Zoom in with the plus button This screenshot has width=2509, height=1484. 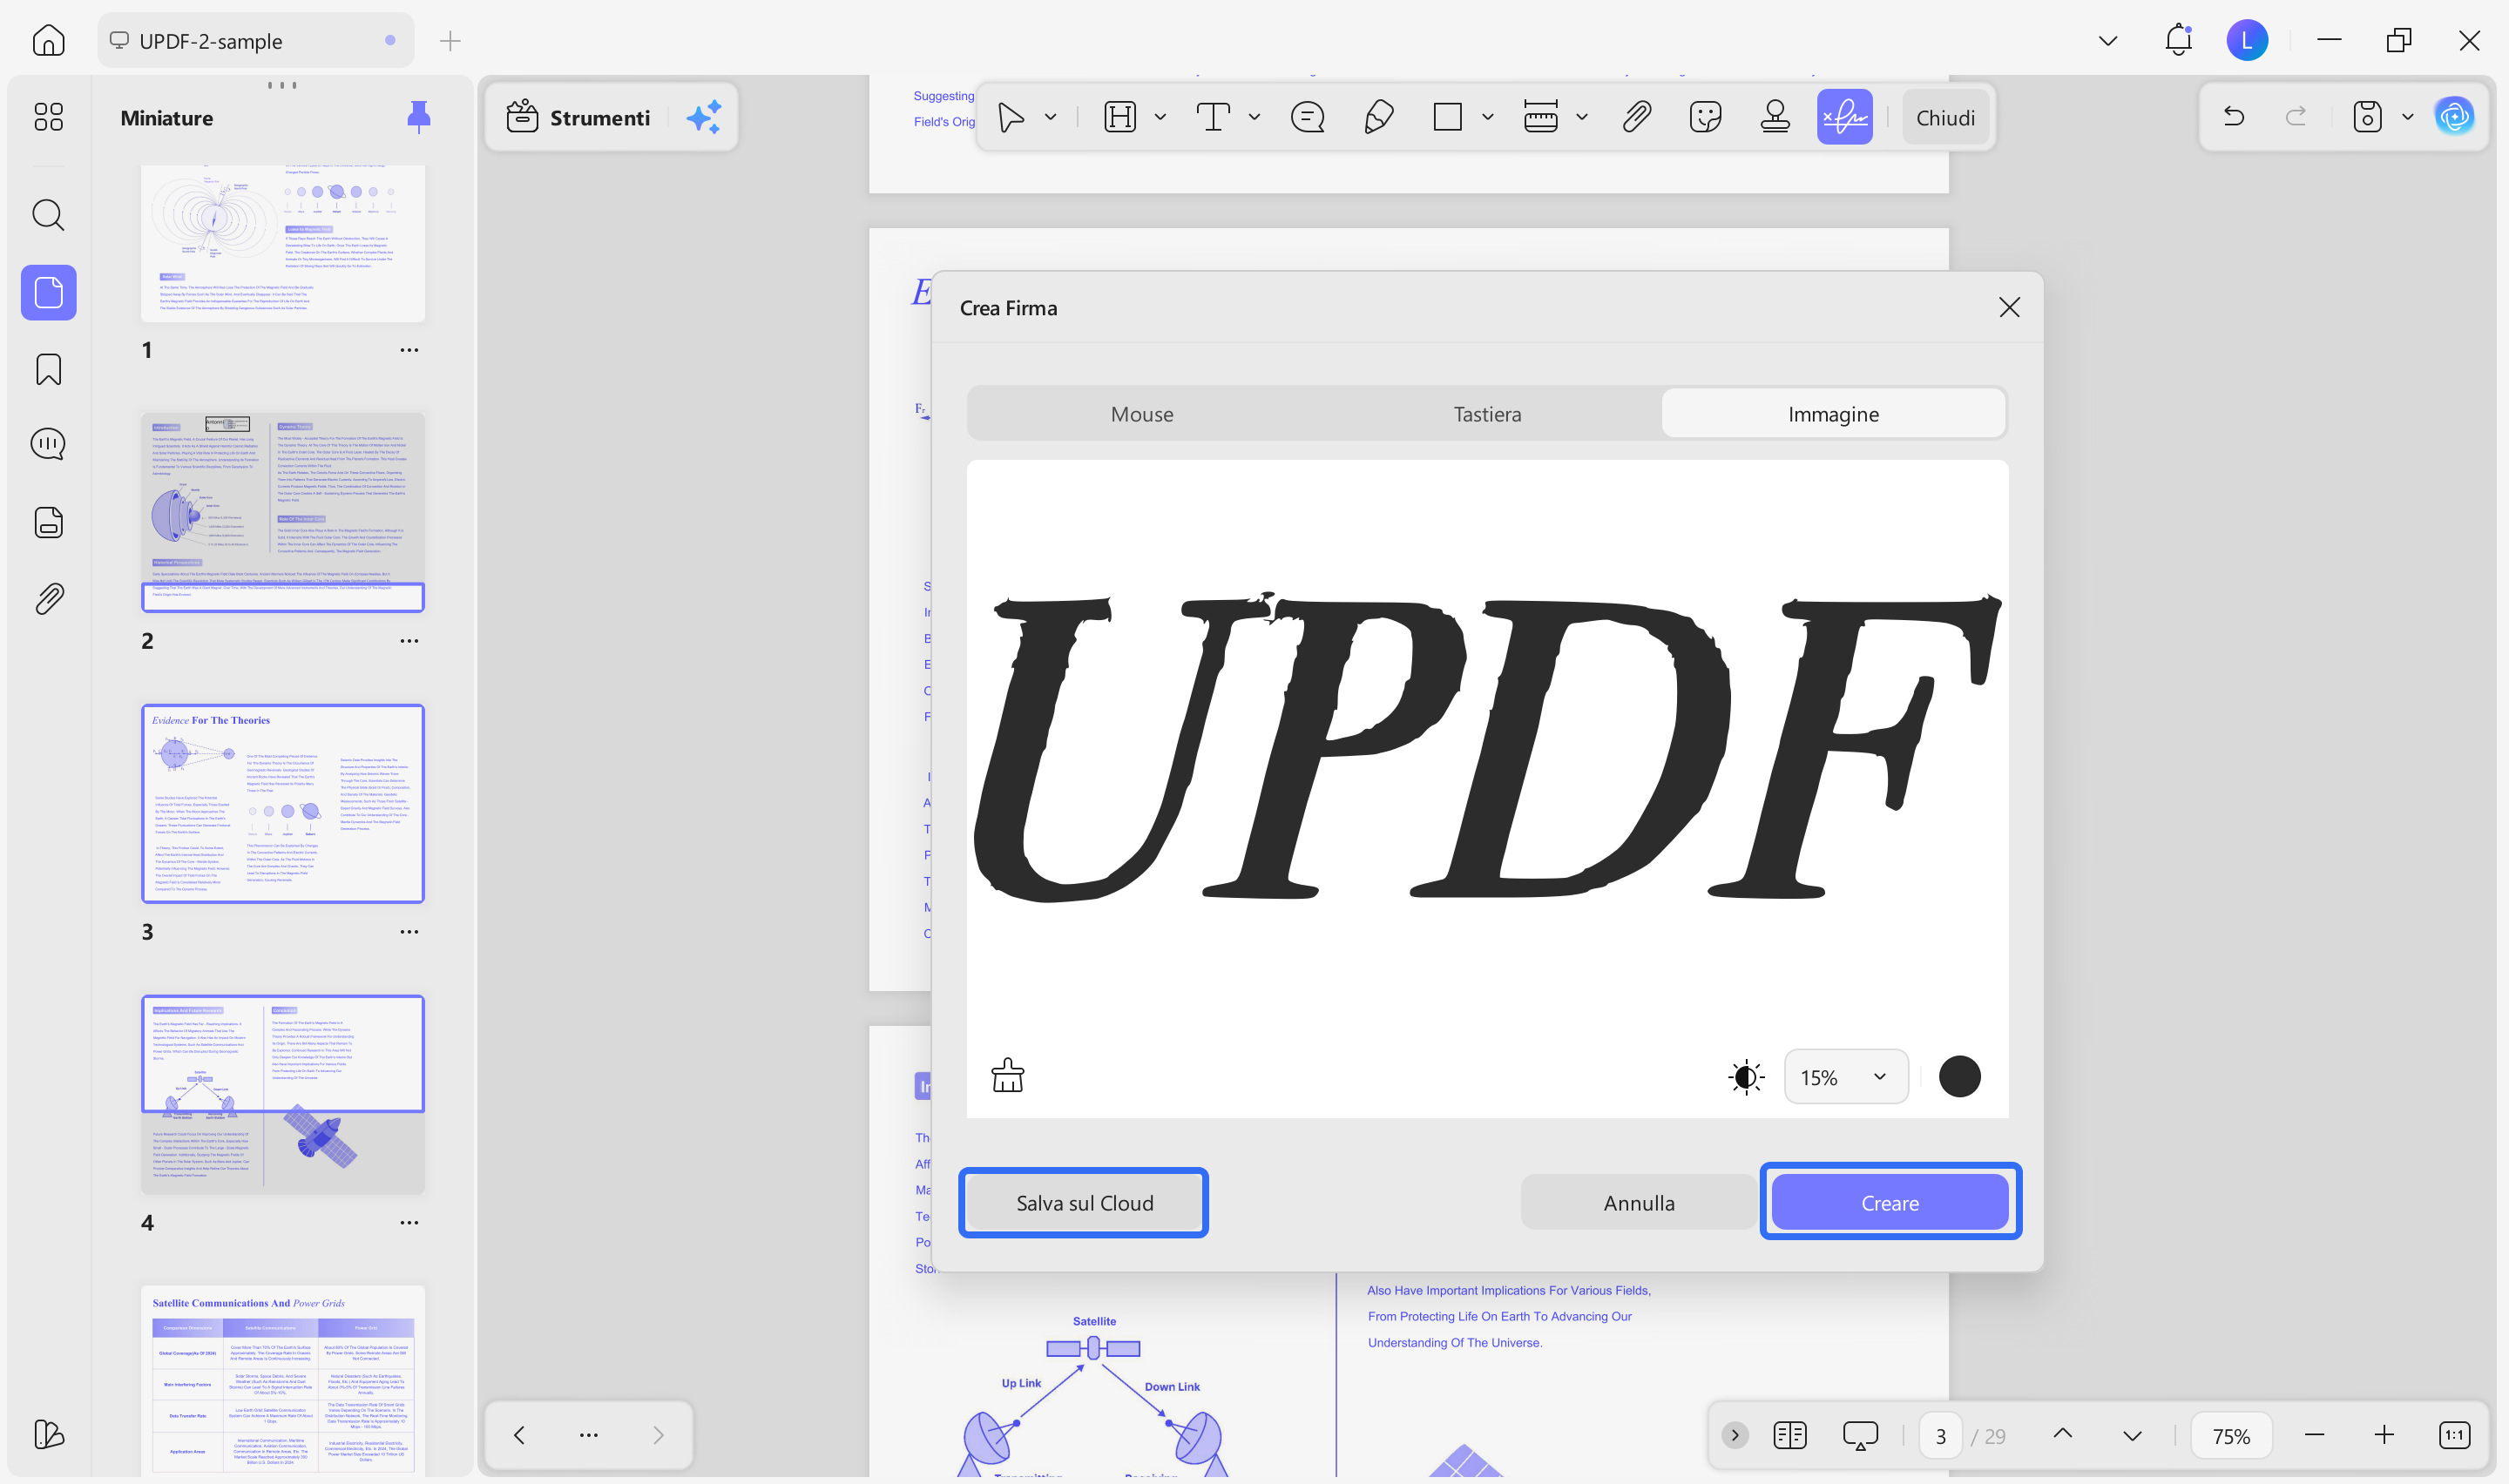(x=2383, y=1434)
